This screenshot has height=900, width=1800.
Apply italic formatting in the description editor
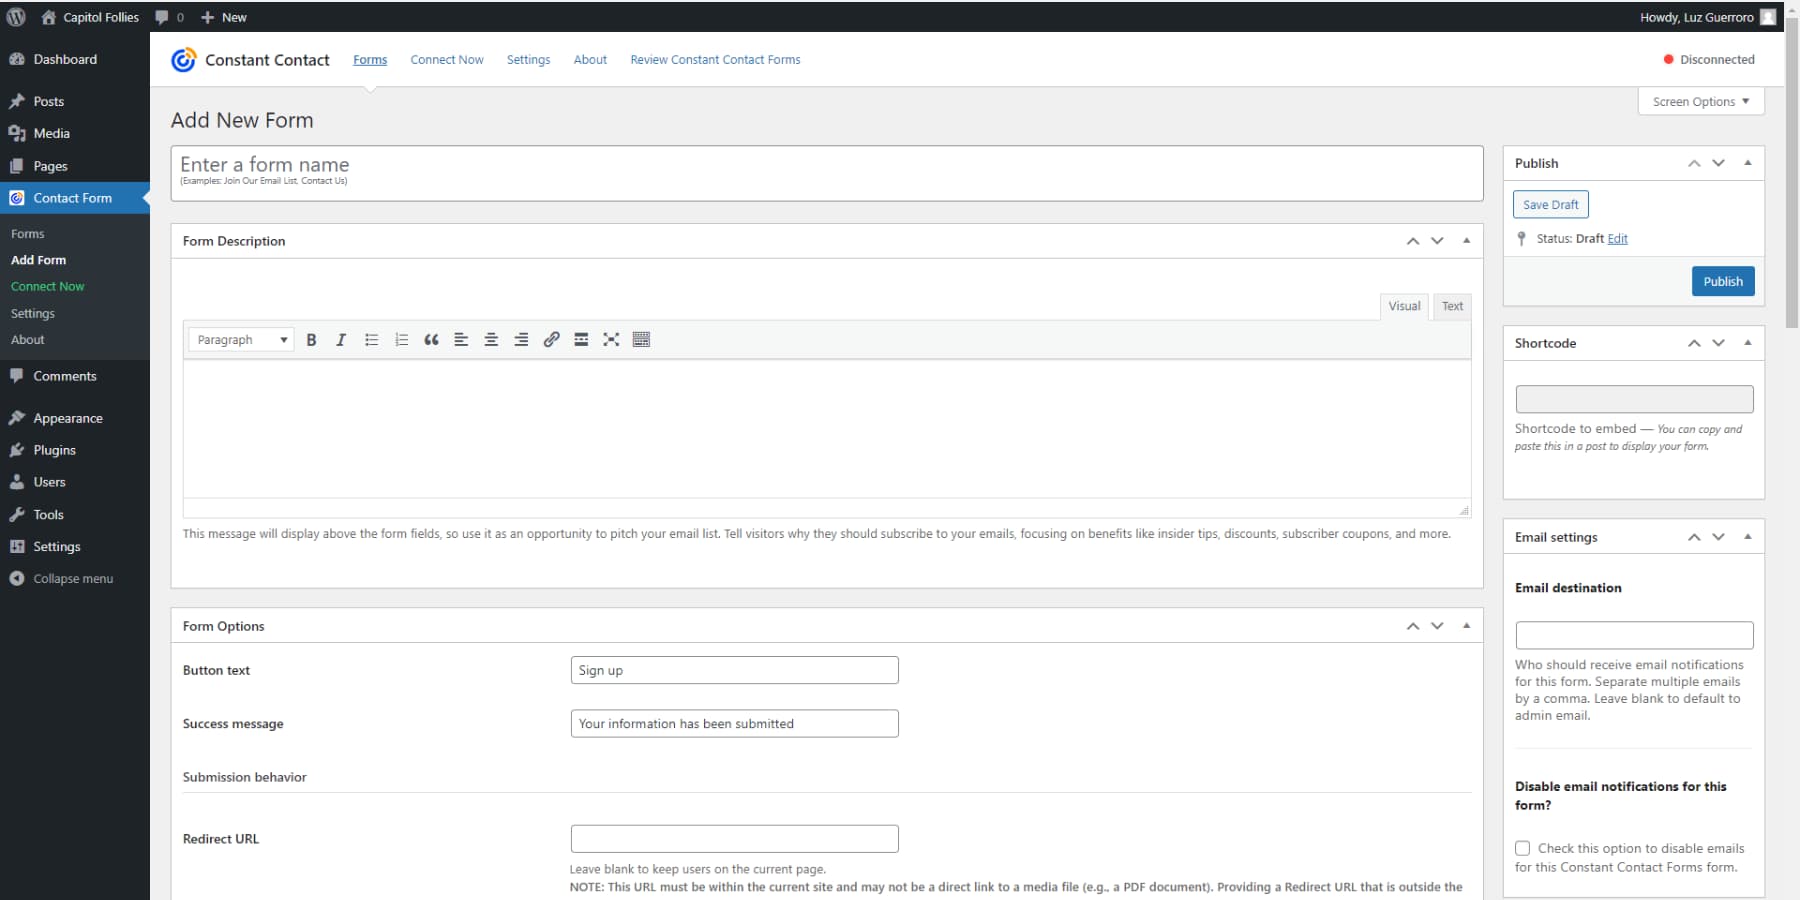pyautogui.click(x=341, y=339)
